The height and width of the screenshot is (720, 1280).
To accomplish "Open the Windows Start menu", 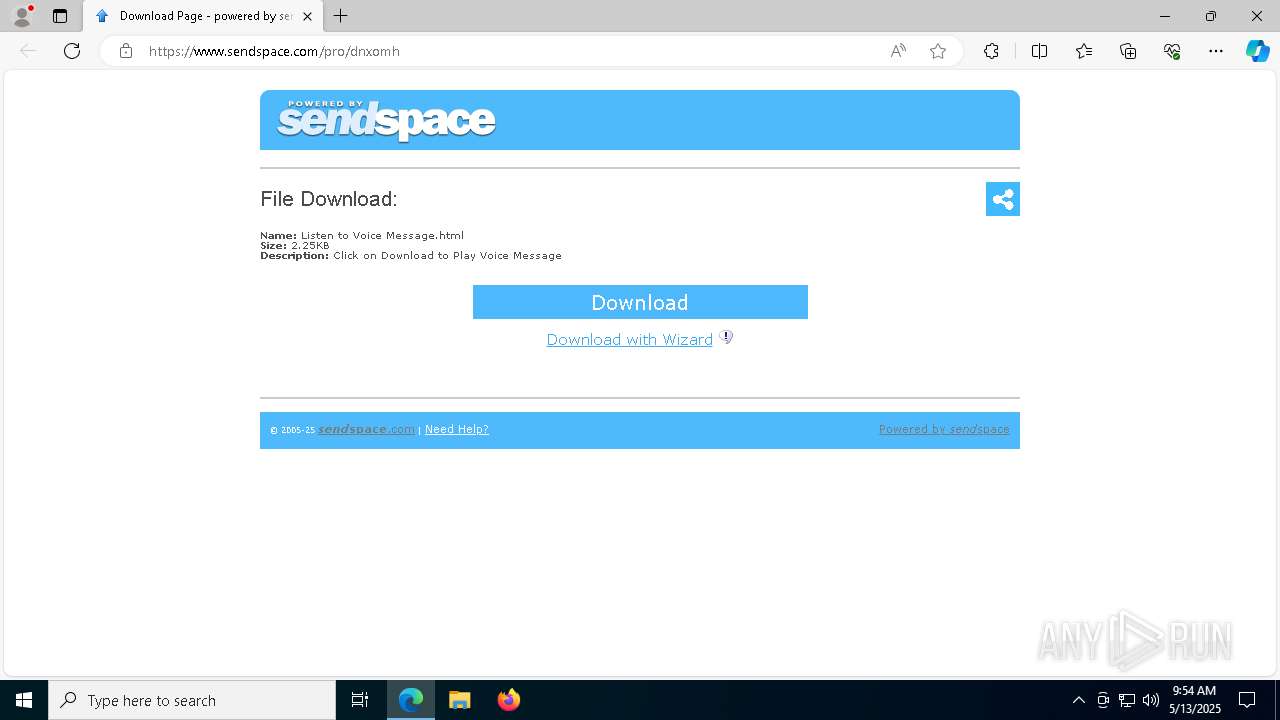I will pyautogui.click(x=24, y=700).
